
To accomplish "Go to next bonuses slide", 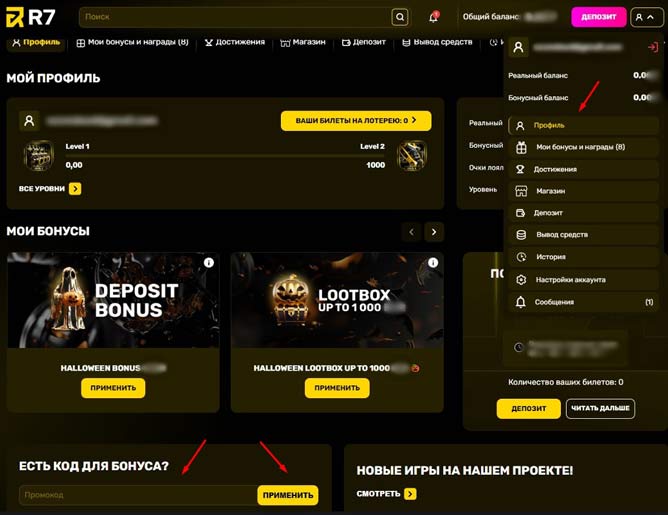I will coord(434,232).
